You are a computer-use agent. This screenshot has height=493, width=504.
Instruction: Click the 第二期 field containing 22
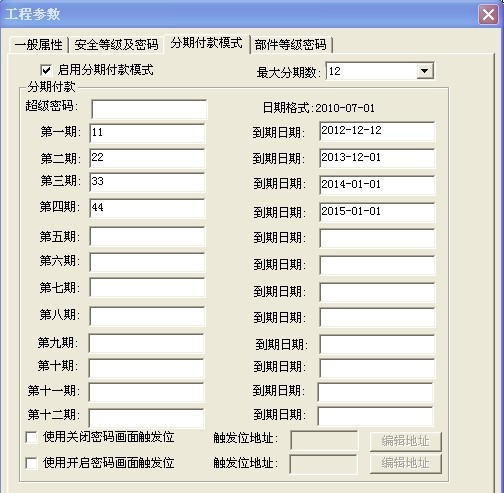point(147,158)
